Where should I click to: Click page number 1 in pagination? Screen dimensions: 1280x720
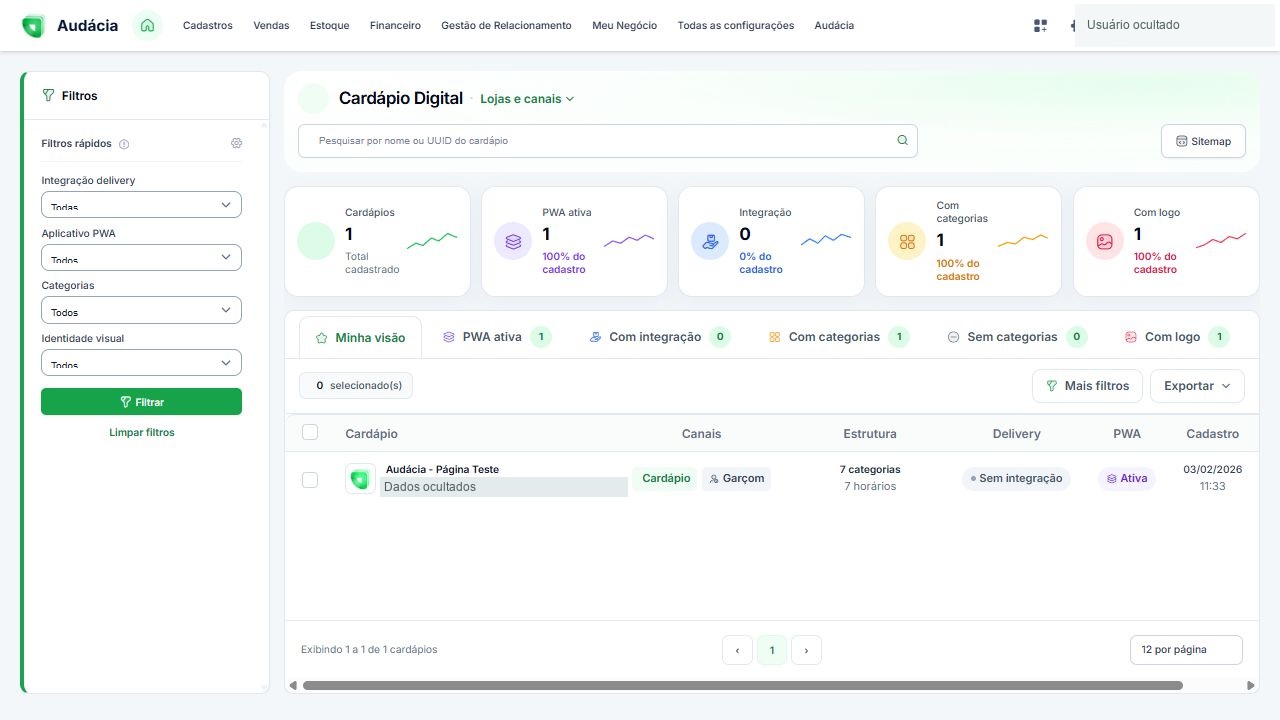(772, 650)
